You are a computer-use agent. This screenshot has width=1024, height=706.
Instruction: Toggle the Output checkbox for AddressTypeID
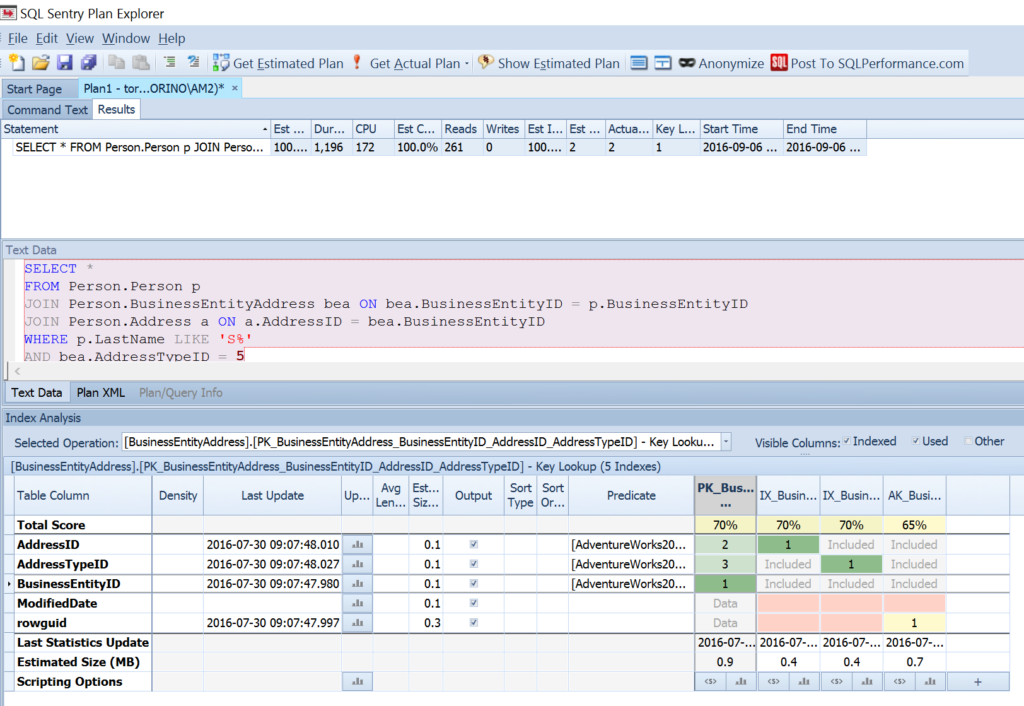tap(473, 564)
